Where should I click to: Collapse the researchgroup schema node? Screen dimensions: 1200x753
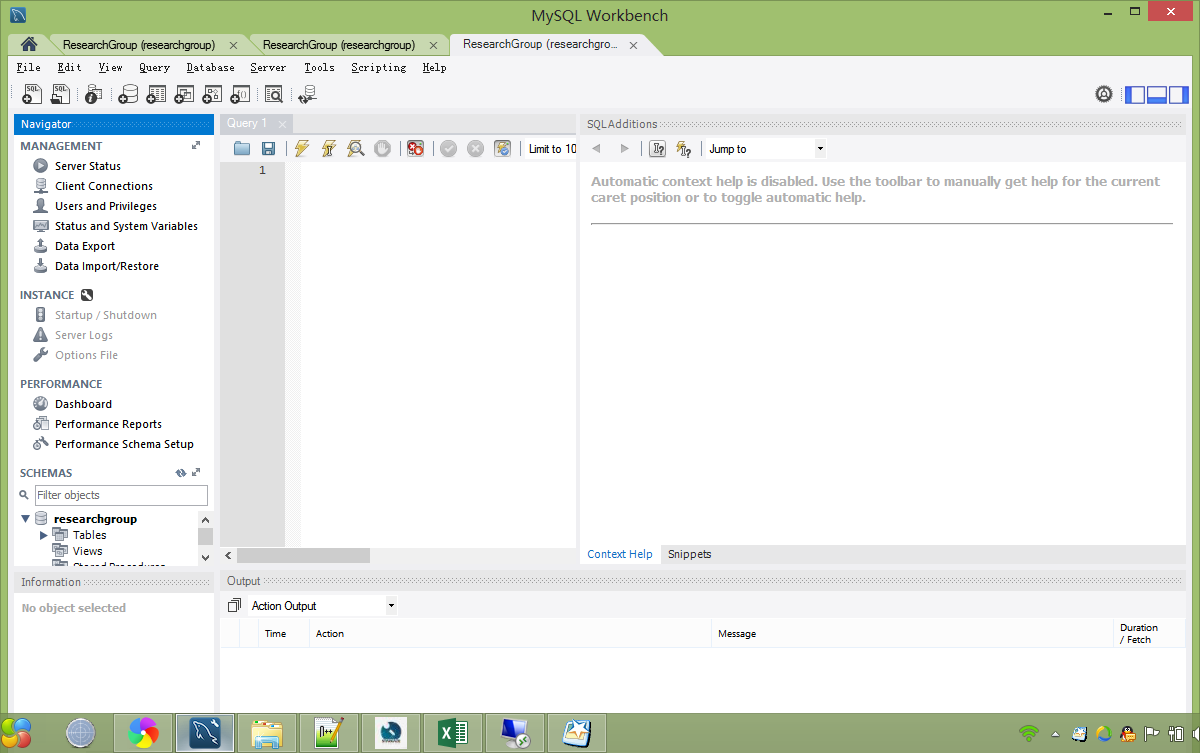25,519
